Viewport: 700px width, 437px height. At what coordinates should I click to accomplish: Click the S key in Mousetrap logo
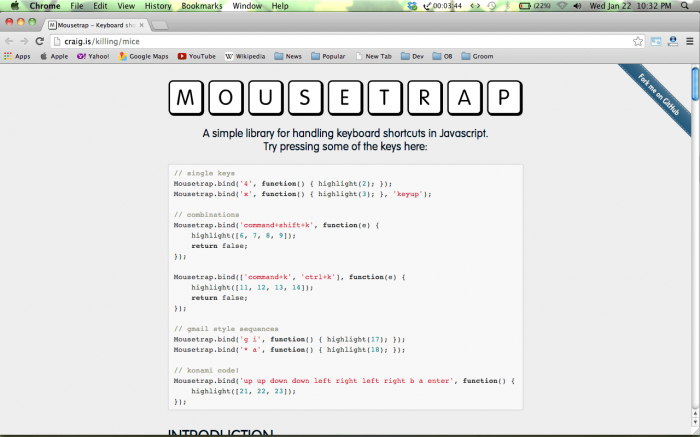click(x=305, y=97)
